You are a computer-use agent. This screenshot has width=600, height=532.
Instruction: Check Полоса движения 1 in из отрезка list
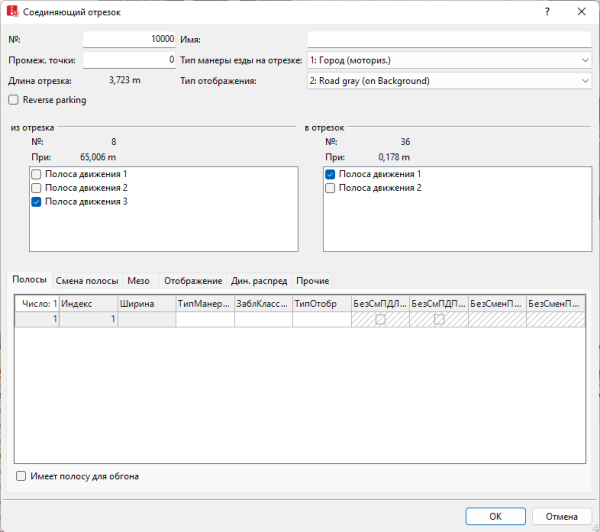37,174
